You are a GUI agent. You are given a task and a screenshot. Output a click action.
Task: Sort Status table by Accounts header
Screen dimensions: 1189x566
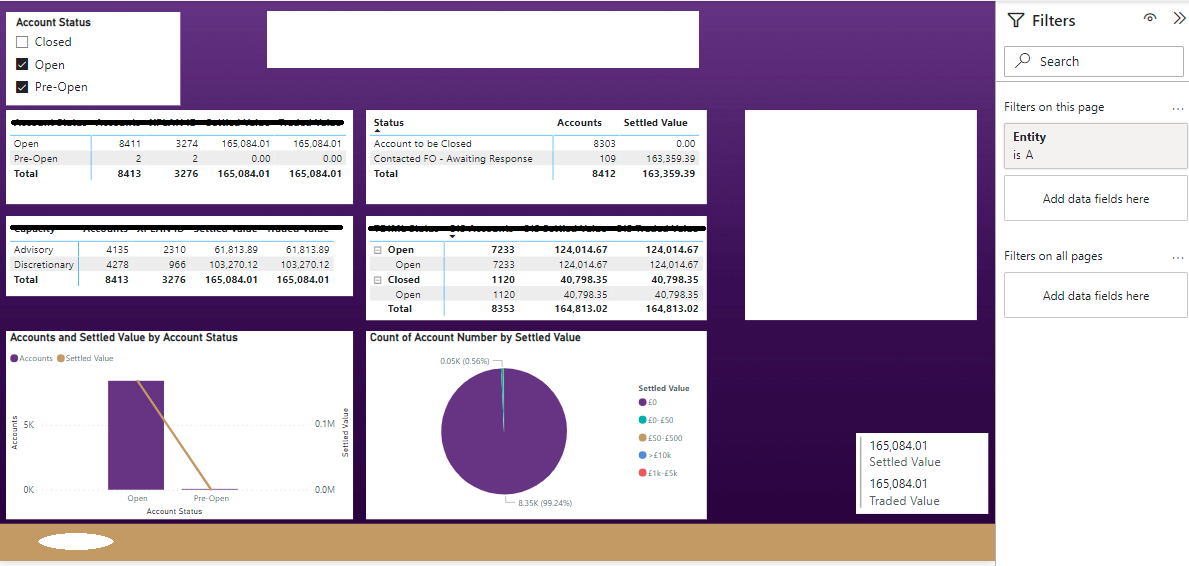(579, 122)
